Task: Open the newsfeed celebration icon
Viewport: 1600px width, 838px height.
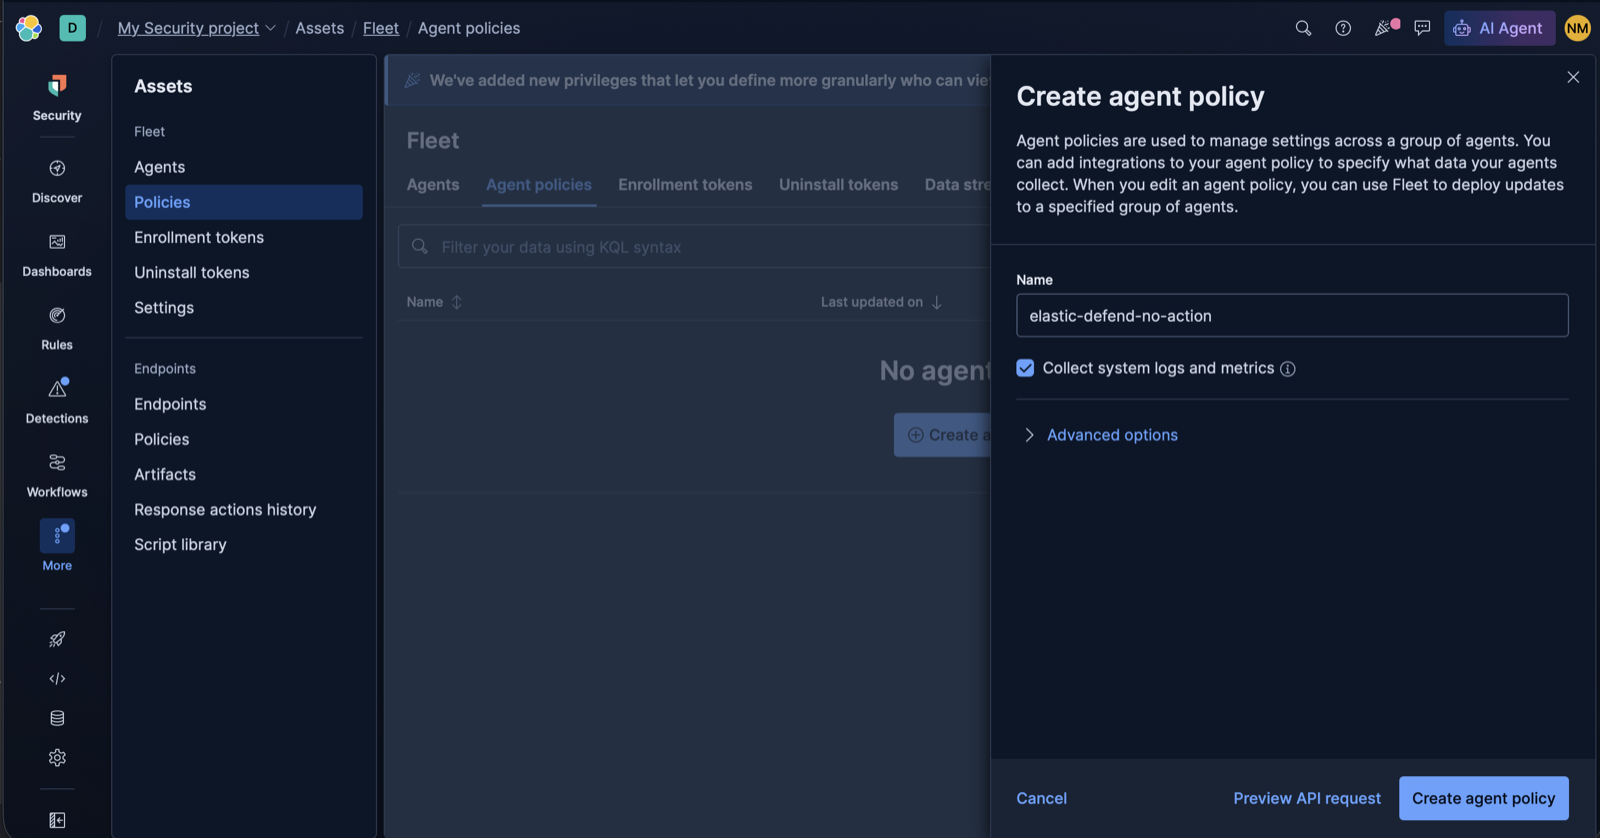Action: tap(1384, 28)
